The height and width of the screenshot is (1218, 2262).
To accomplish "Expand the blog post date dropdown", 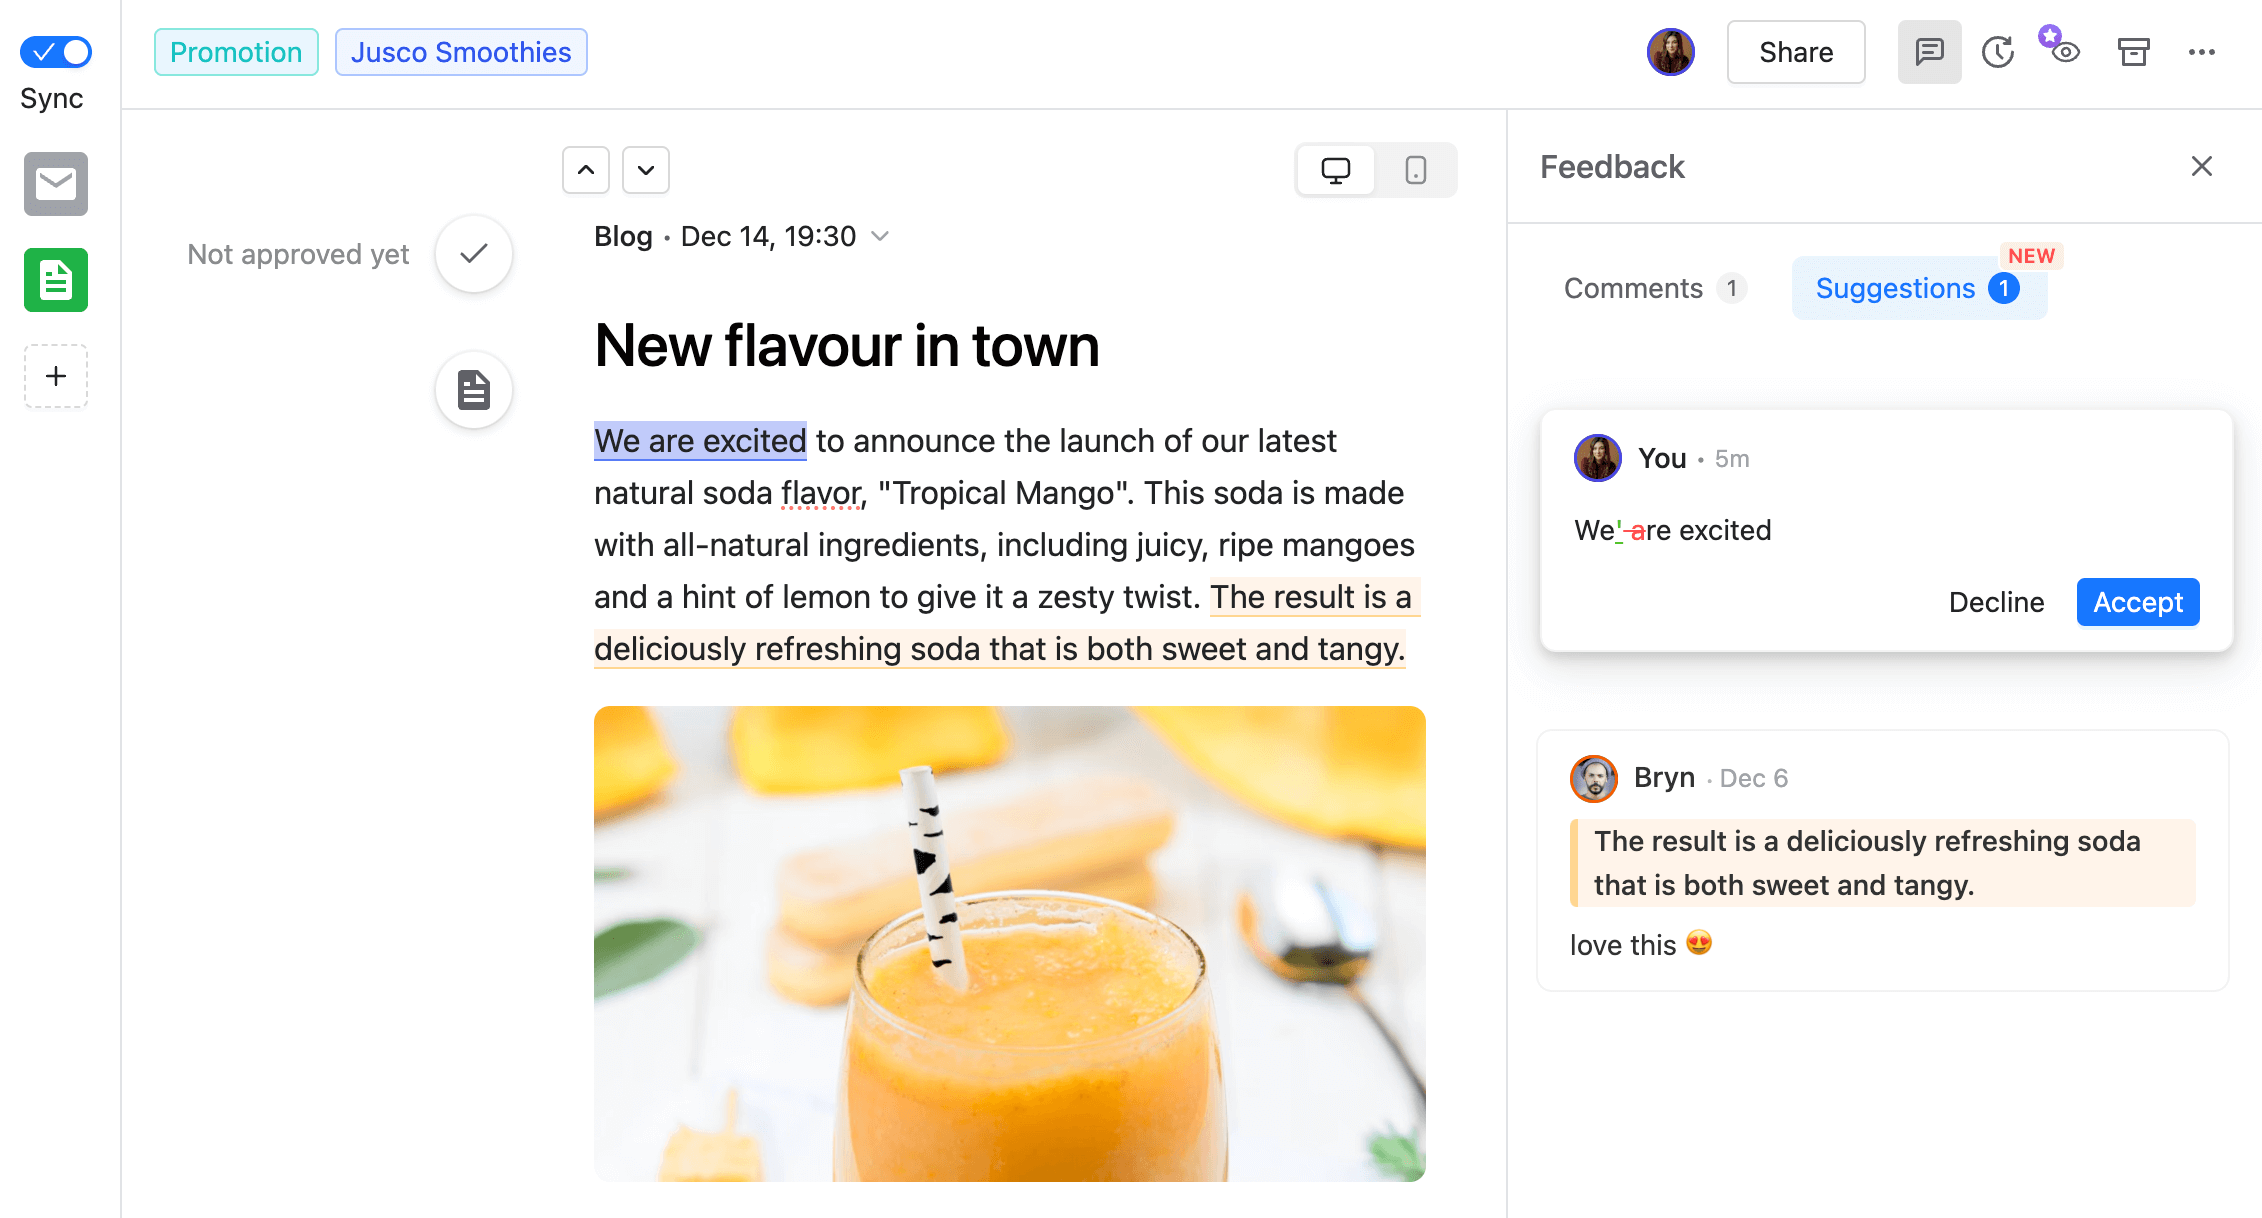I will (885, 236).
